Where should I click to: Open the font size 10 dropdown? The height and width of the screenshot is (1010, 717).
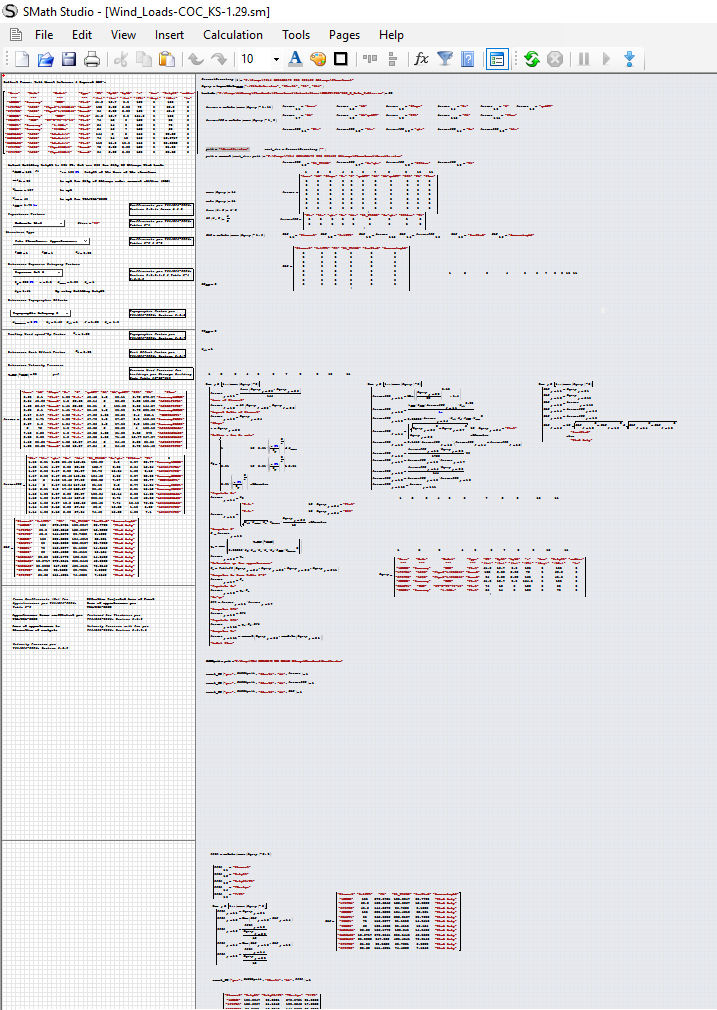point(276,59)
